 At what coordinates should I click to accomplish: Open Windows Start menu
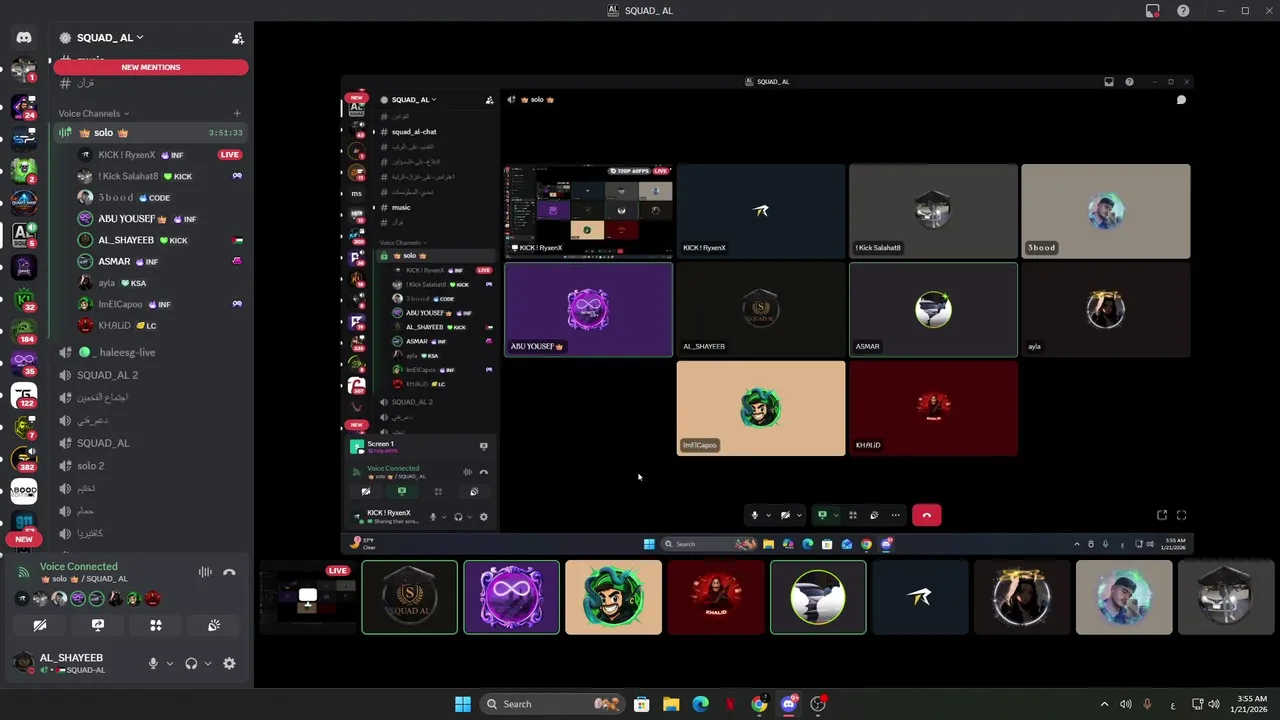coord(462,704)
